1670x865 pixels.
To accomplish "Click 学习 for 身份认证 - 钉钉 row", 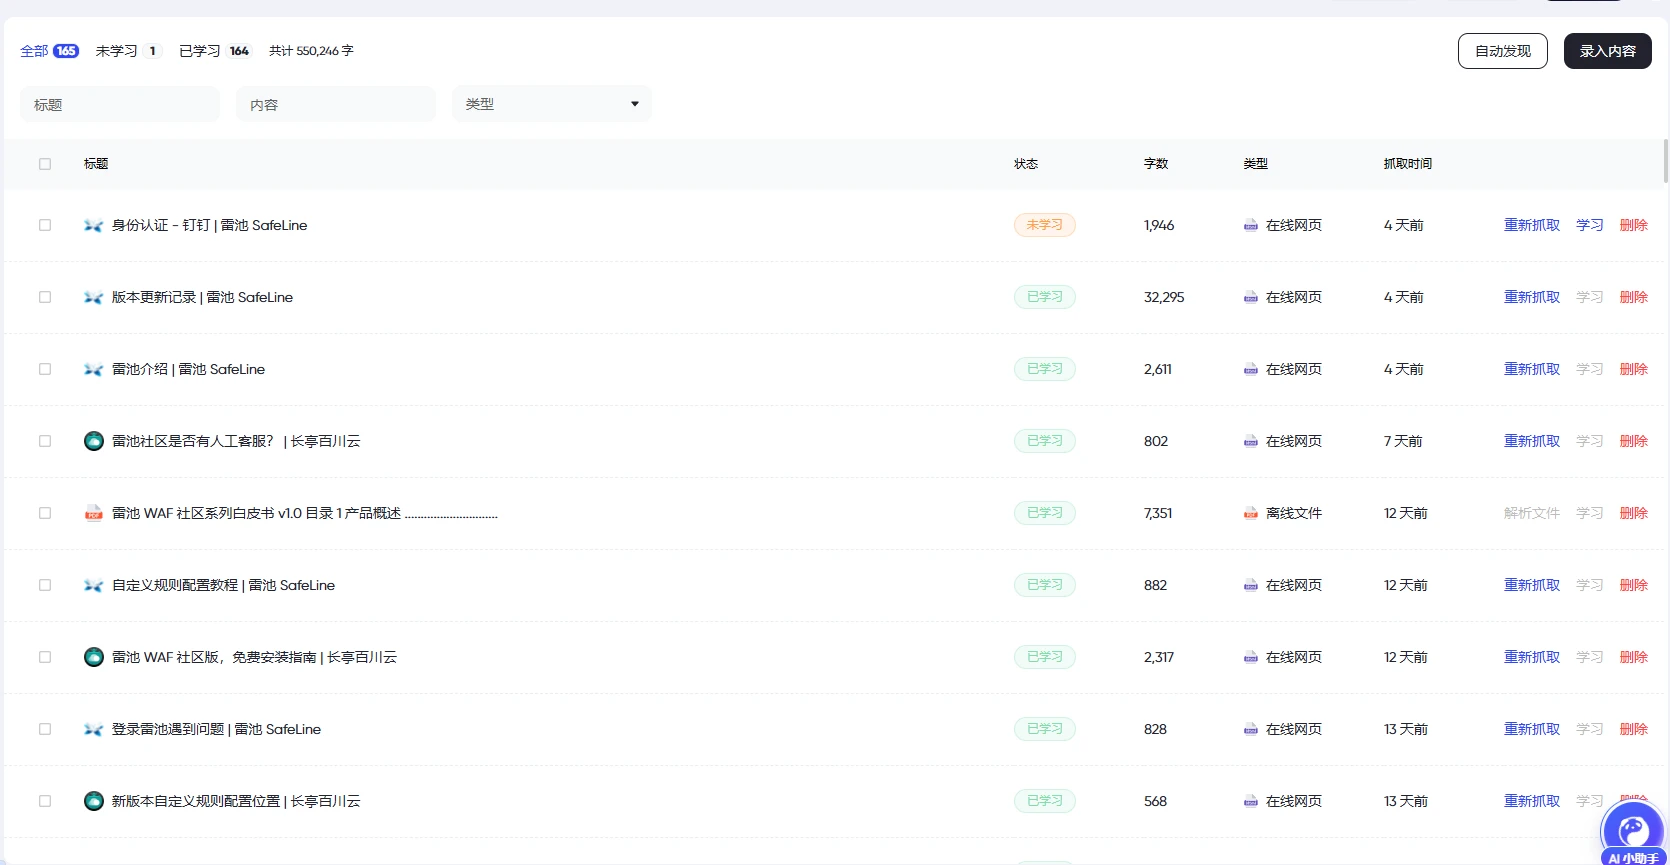I will click(x=1590, y=225).
